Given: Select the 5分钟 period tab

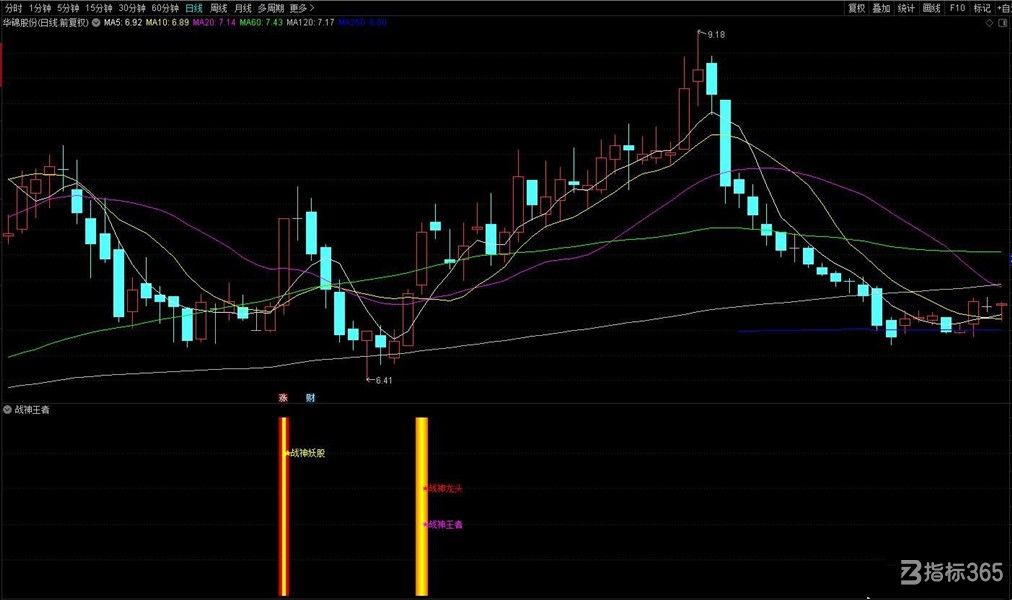Looking at the screenshot, I should (68, 8).
